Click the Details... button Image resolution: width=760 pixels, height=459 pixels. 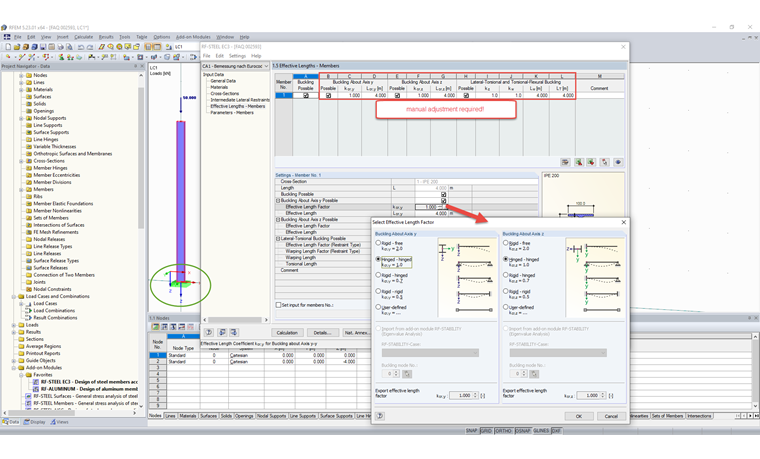(x=322, y=332)
